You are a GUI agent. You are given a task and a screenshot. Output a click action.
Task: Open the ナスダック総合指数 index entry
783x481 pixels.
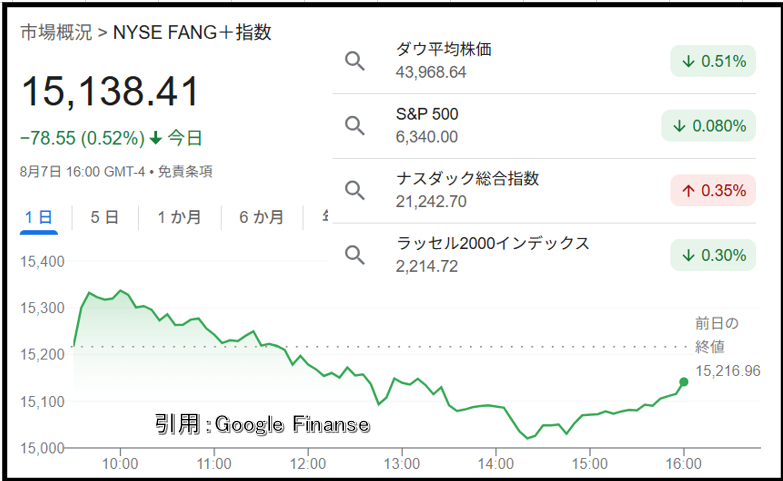pos(544,190)
